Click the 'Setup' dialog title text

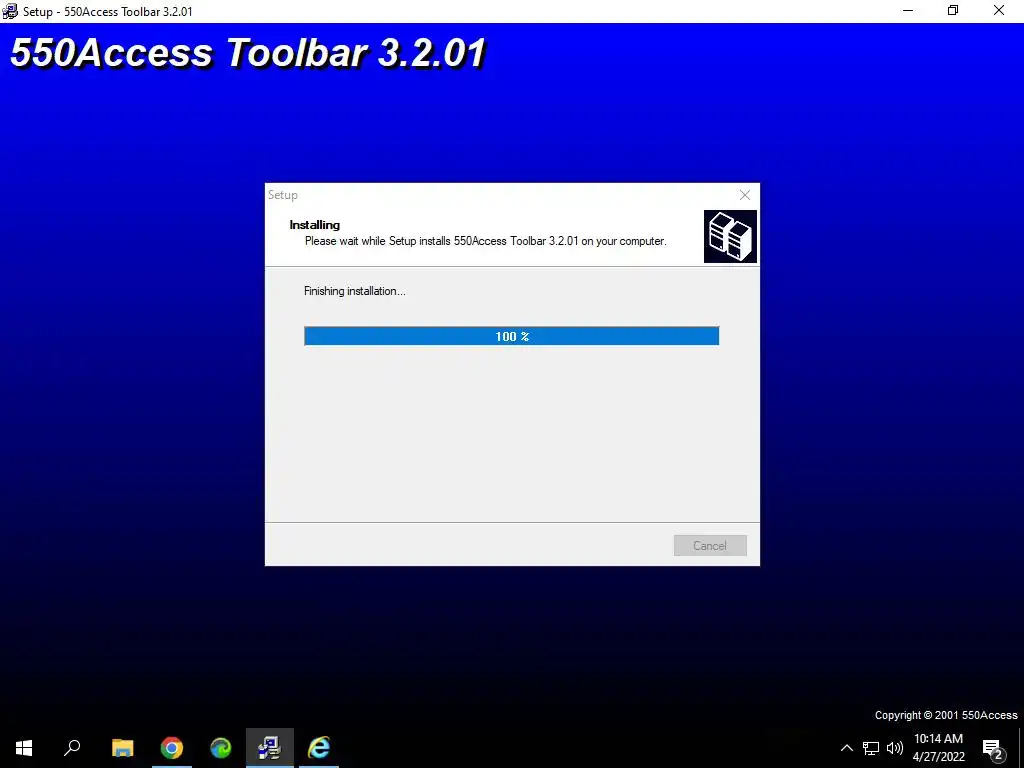pos(283,195)
